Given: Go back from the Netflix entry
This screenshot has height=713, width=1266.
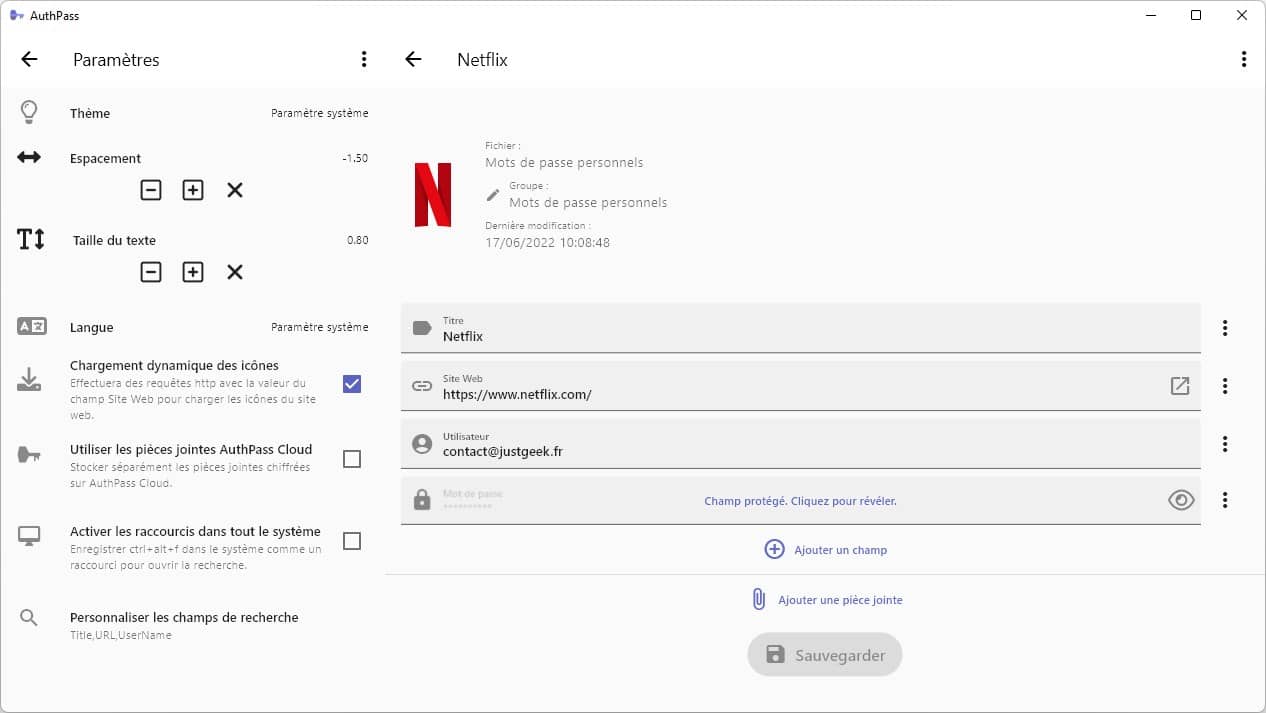Looking at the screenshot, I should click(x=413, y=59).
